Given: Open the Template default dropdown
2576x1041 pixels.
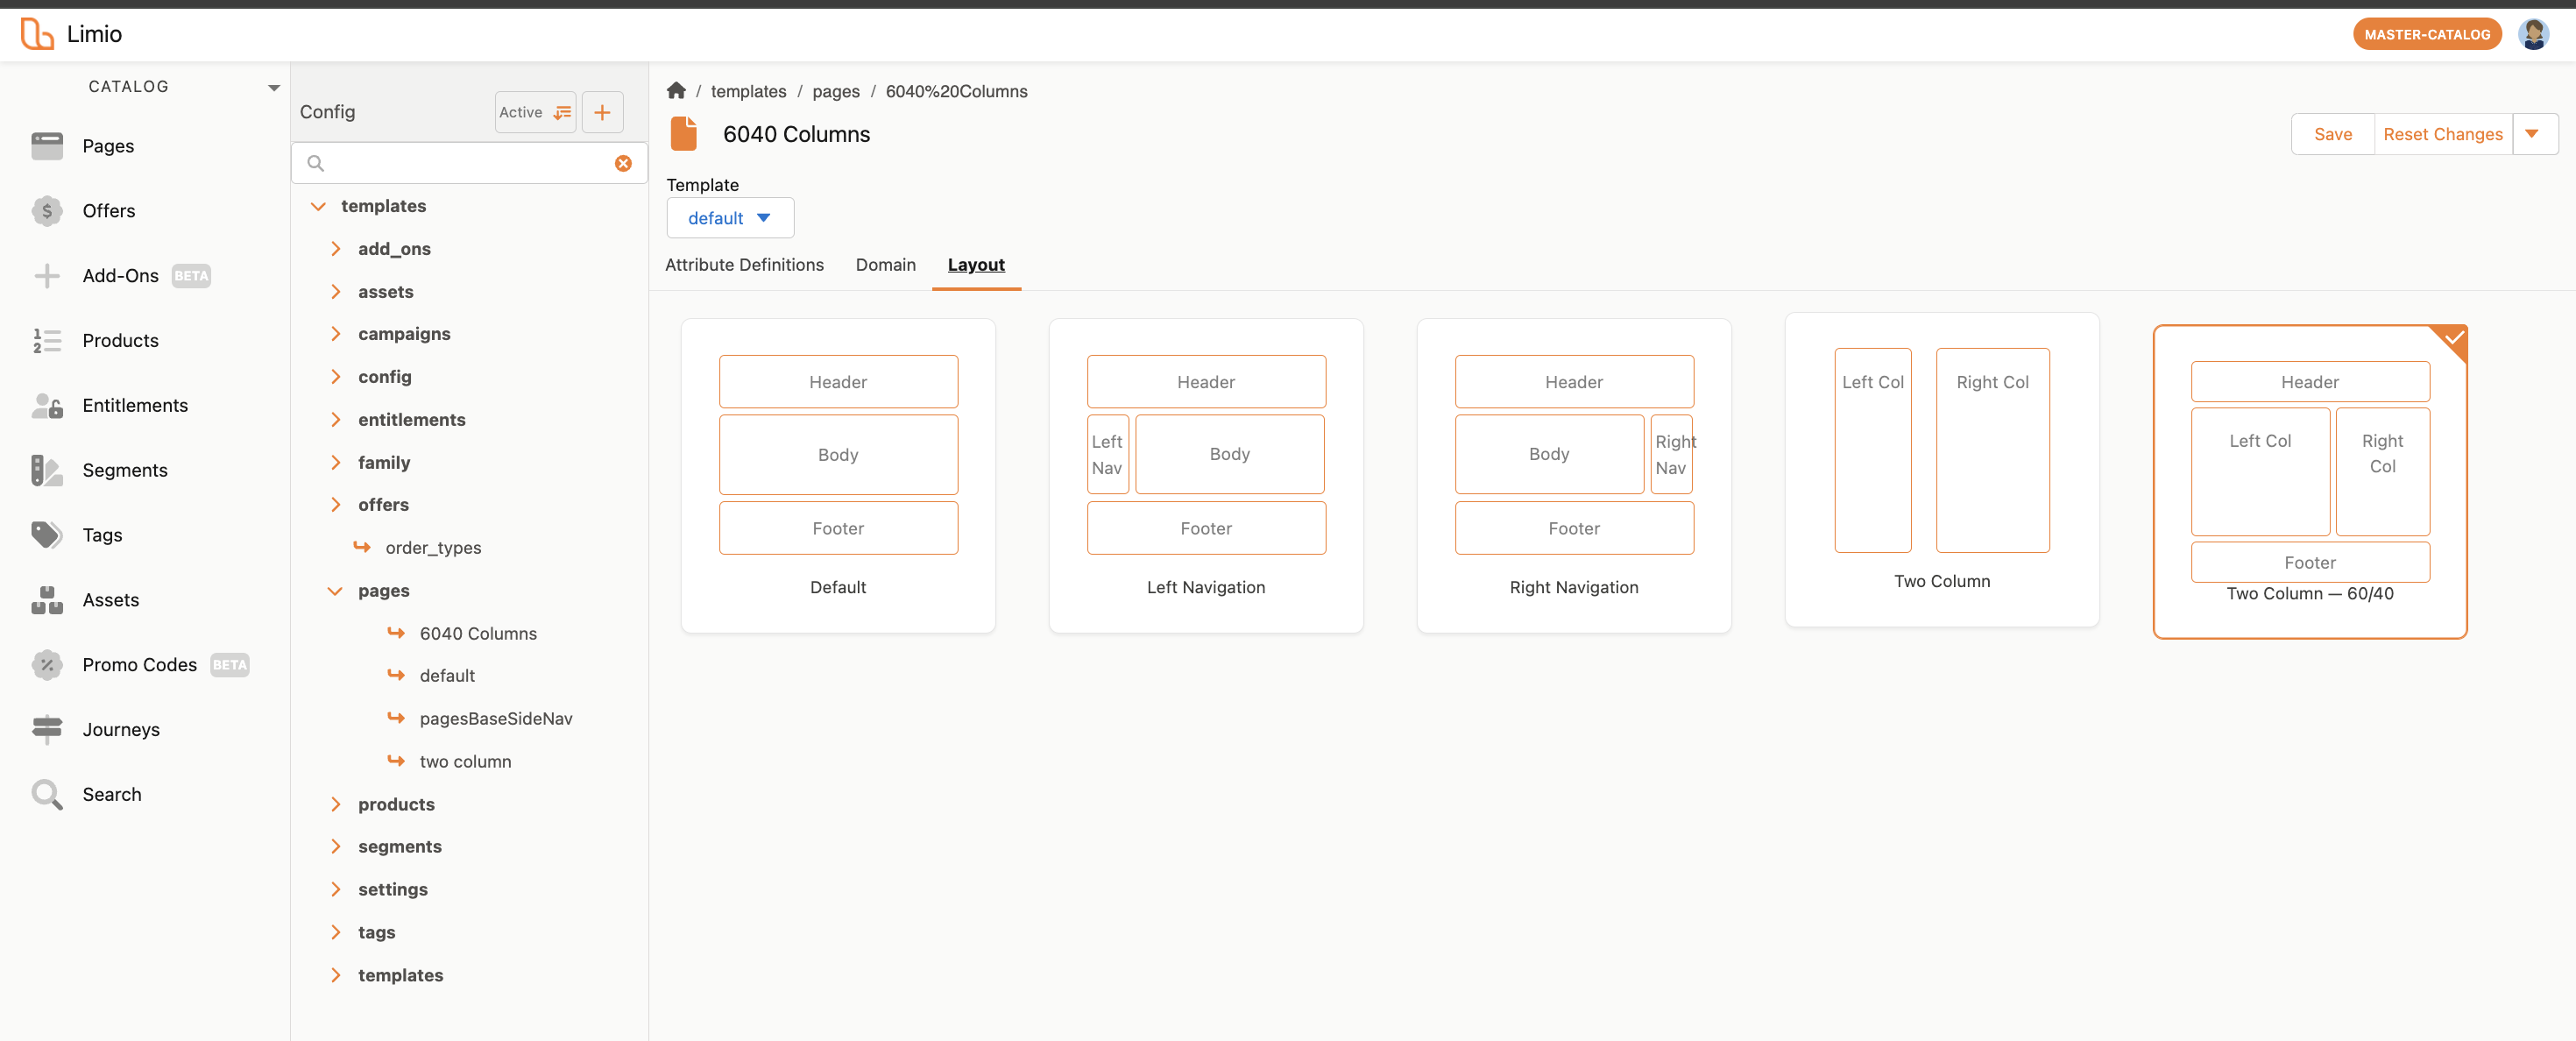Looking at the screenshot, I should (730, 218).
